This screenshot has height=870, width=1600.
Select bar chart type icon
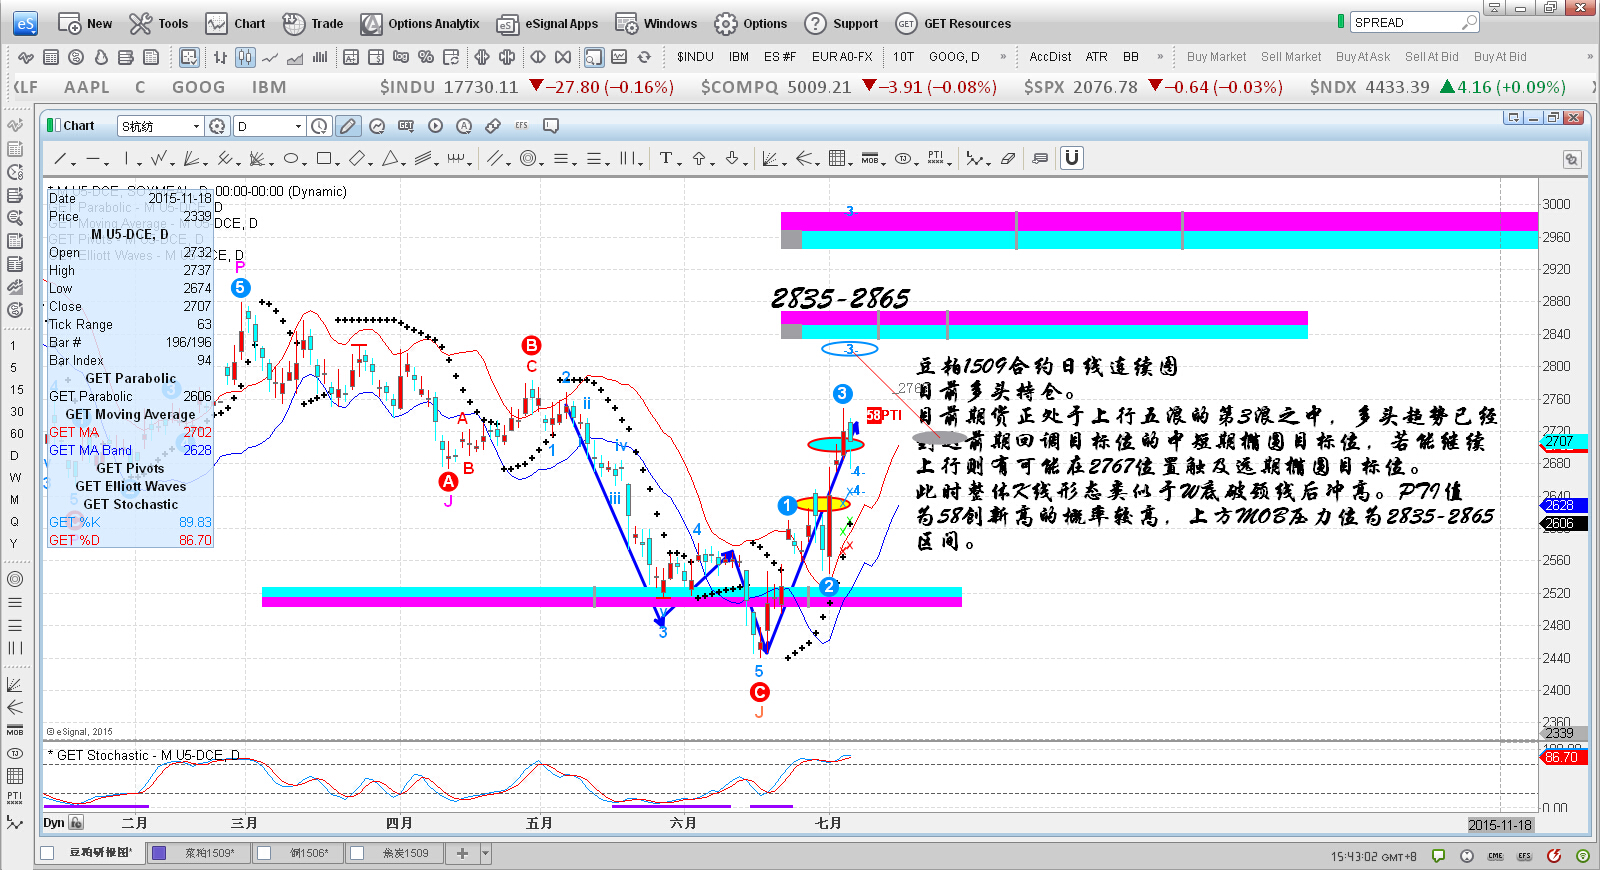coord(220,57)
